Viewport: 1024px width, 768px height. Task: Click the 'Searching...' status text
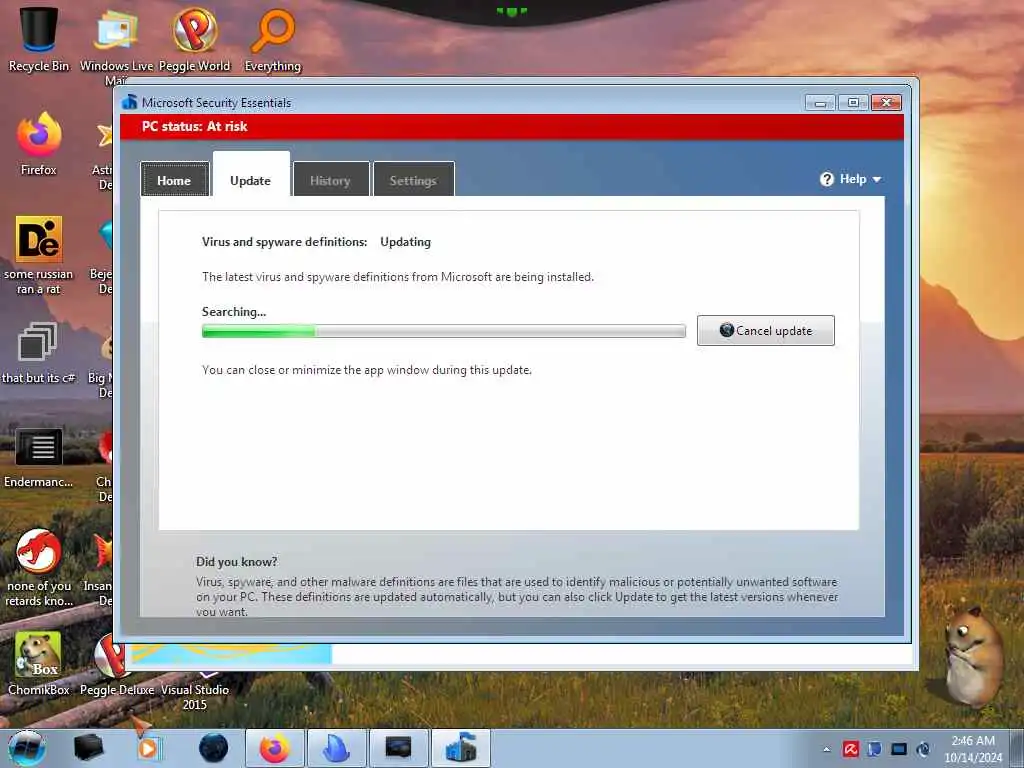(x=234, y=312)
